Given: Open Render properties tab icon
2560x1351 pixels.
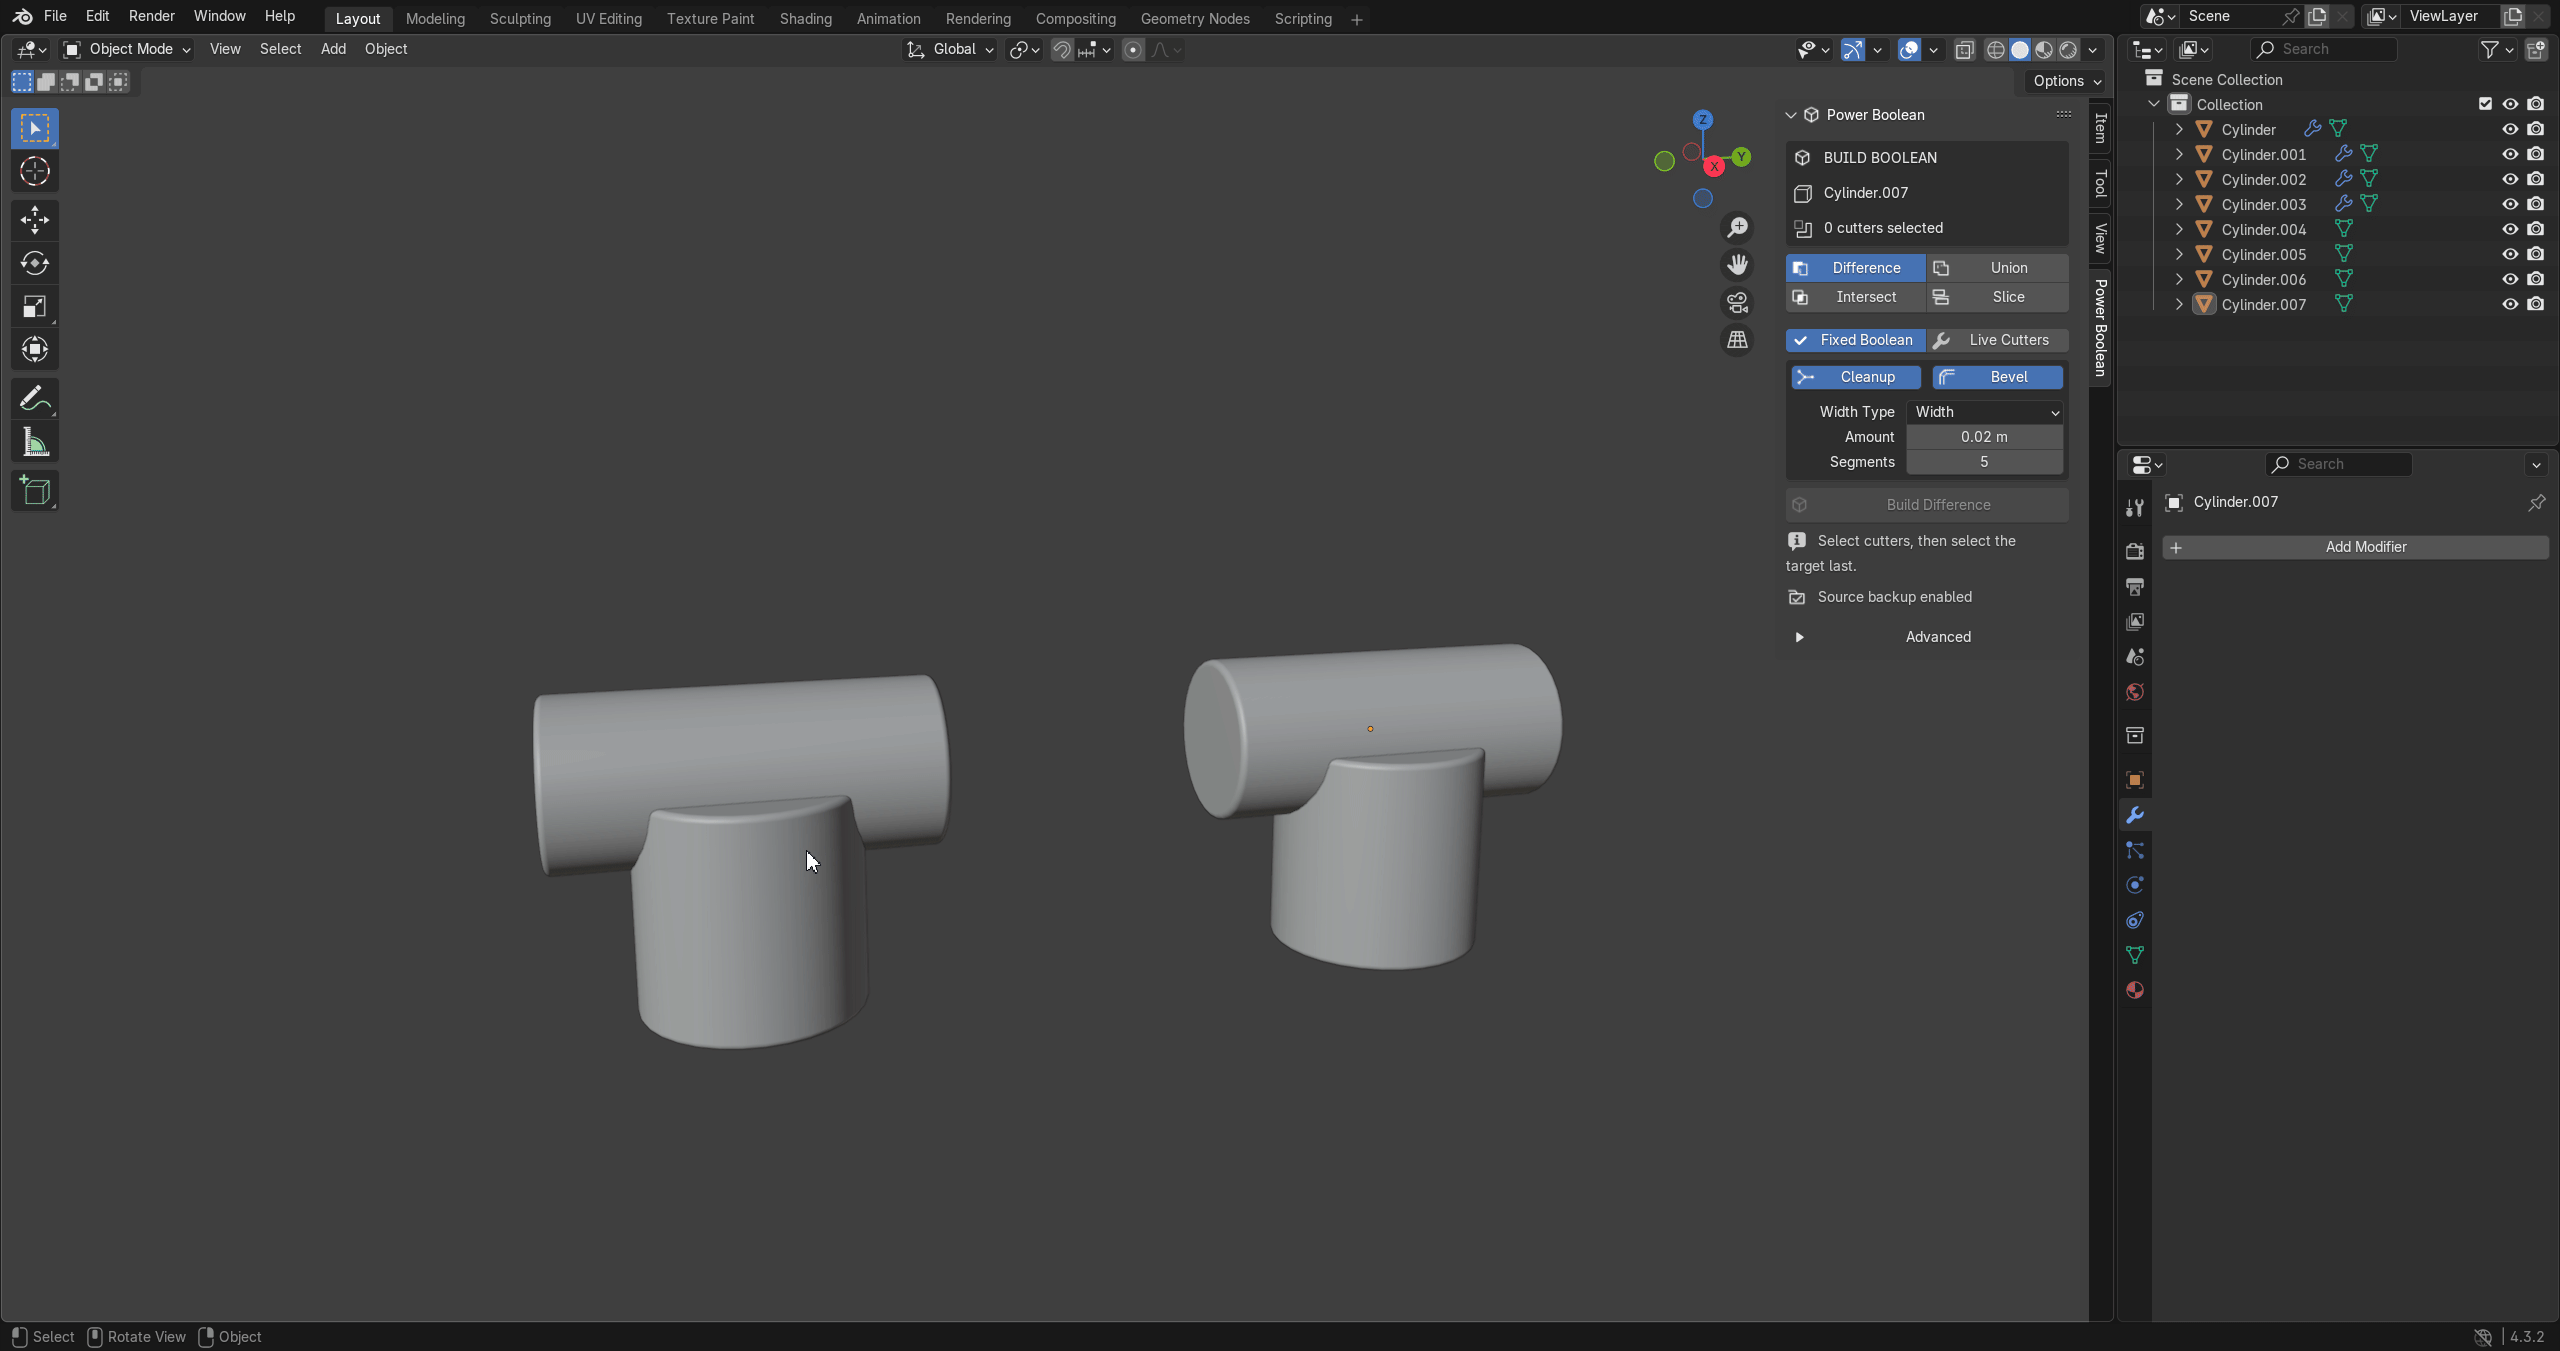Looking at the screenshot, I should tap(2135, 551).
